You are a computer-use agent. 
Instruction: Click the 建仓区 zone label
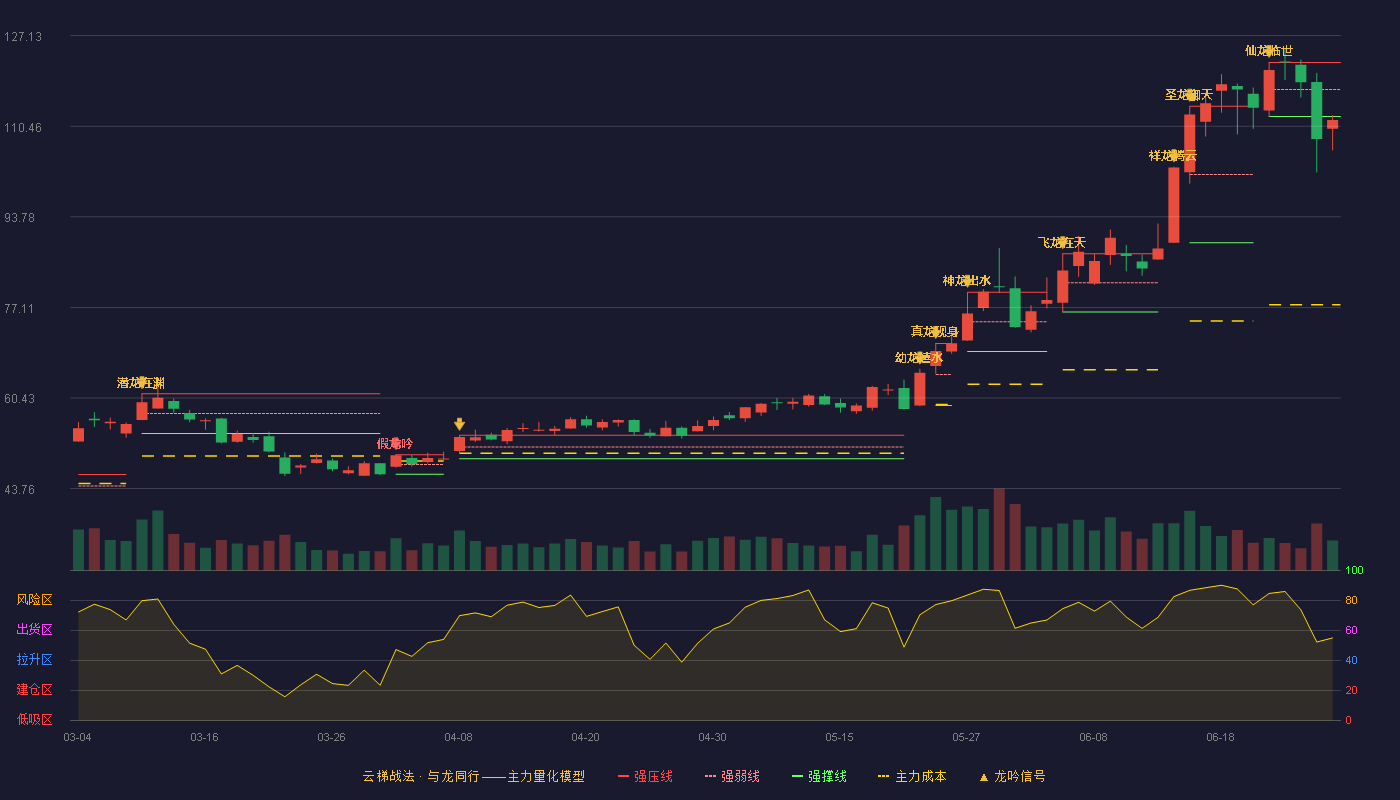[34, 690]
